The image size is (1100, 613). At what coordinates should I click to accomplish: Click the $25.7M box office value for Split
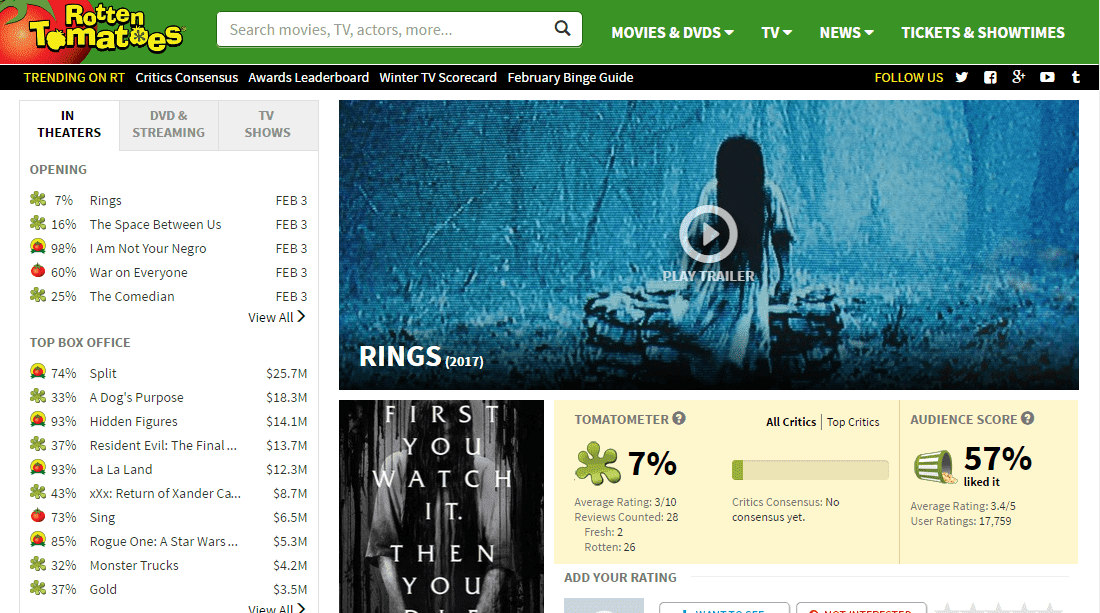coord(286,373)
